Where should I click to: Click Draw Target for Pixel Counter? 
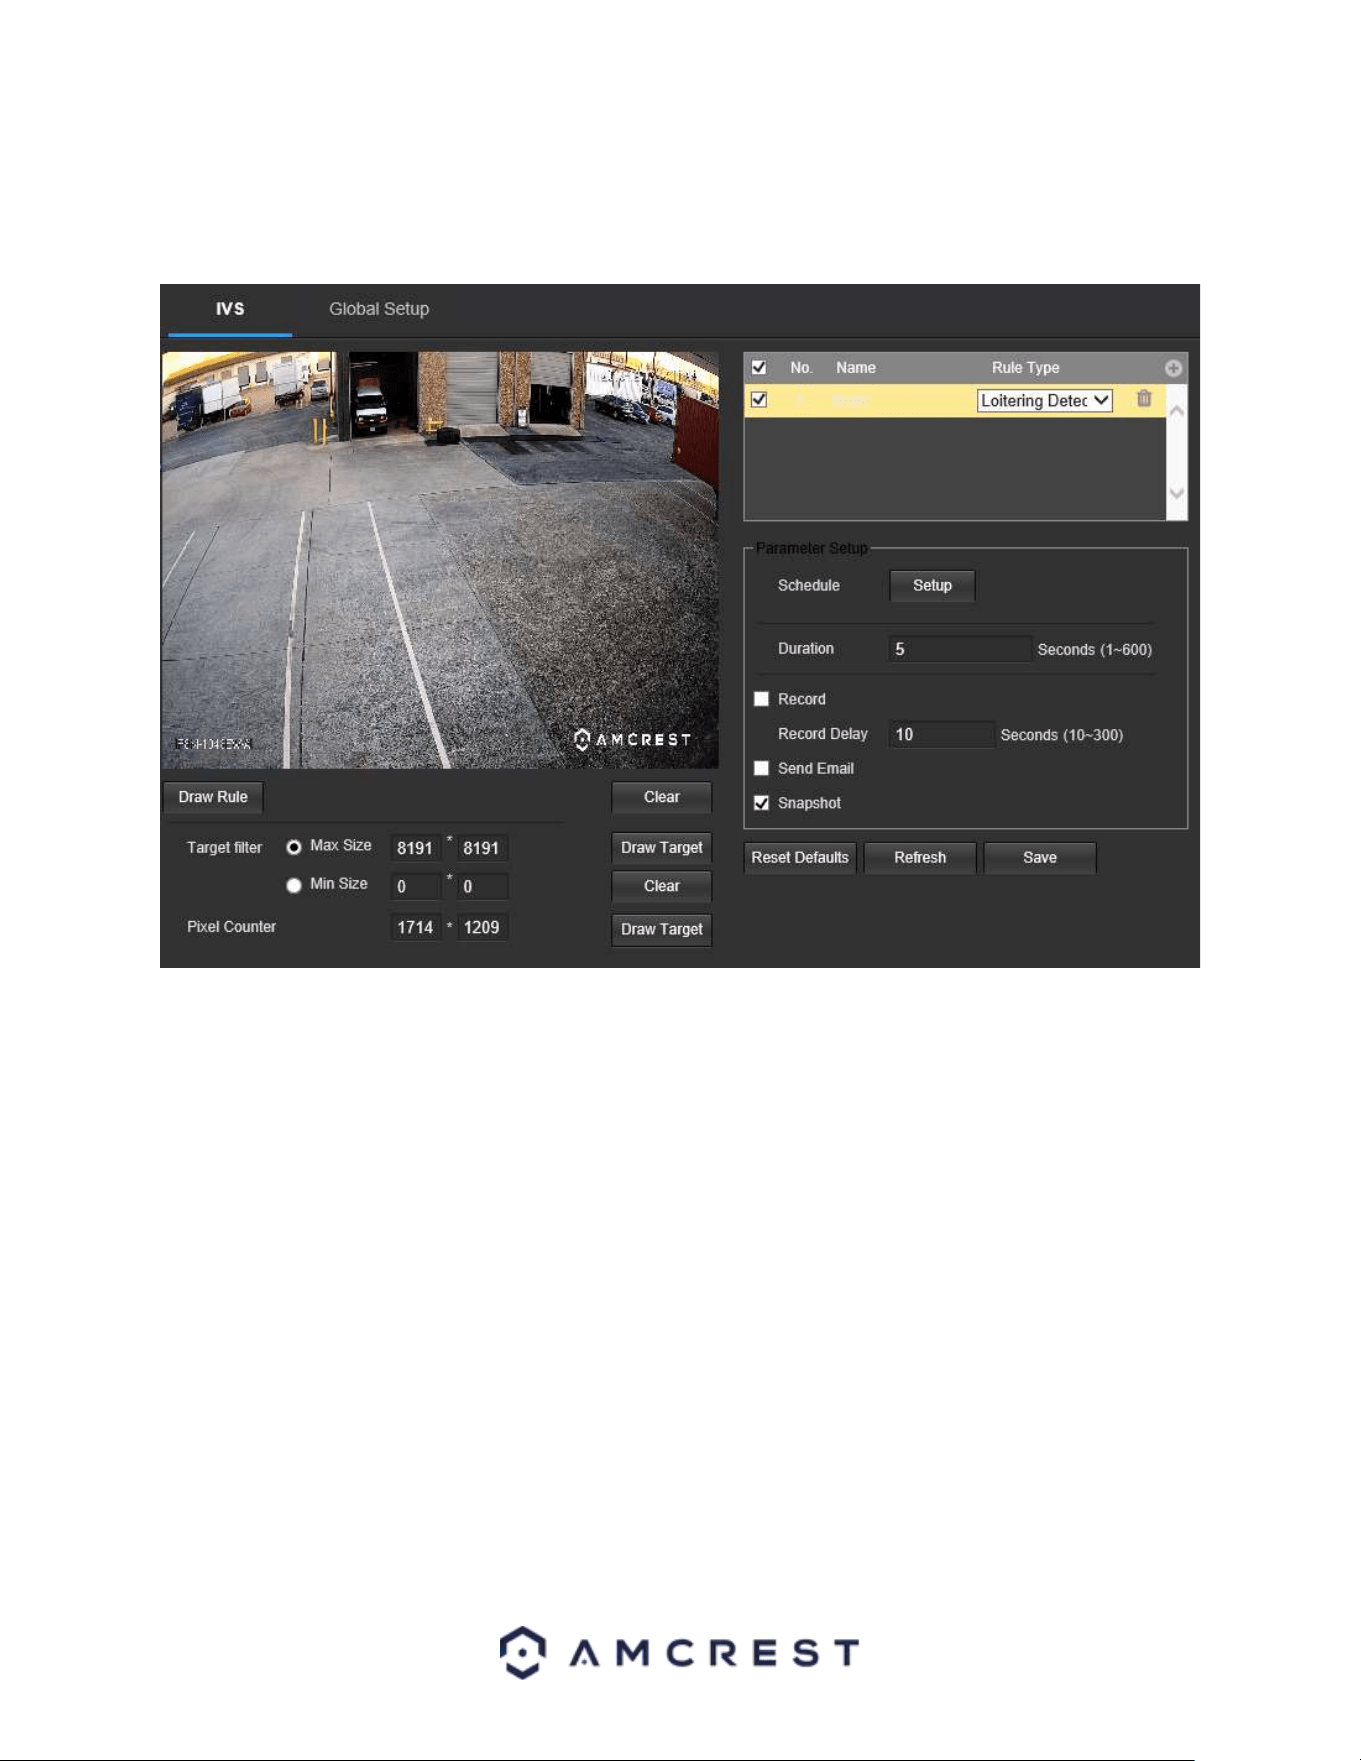coord(662,929)
